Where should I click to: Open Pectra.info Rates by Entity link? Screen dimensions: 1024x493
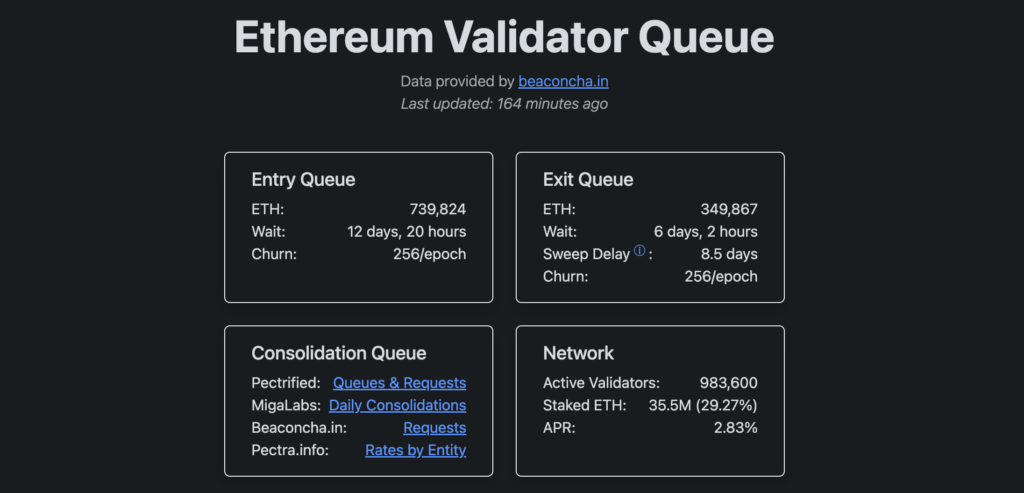click(415, 450)
